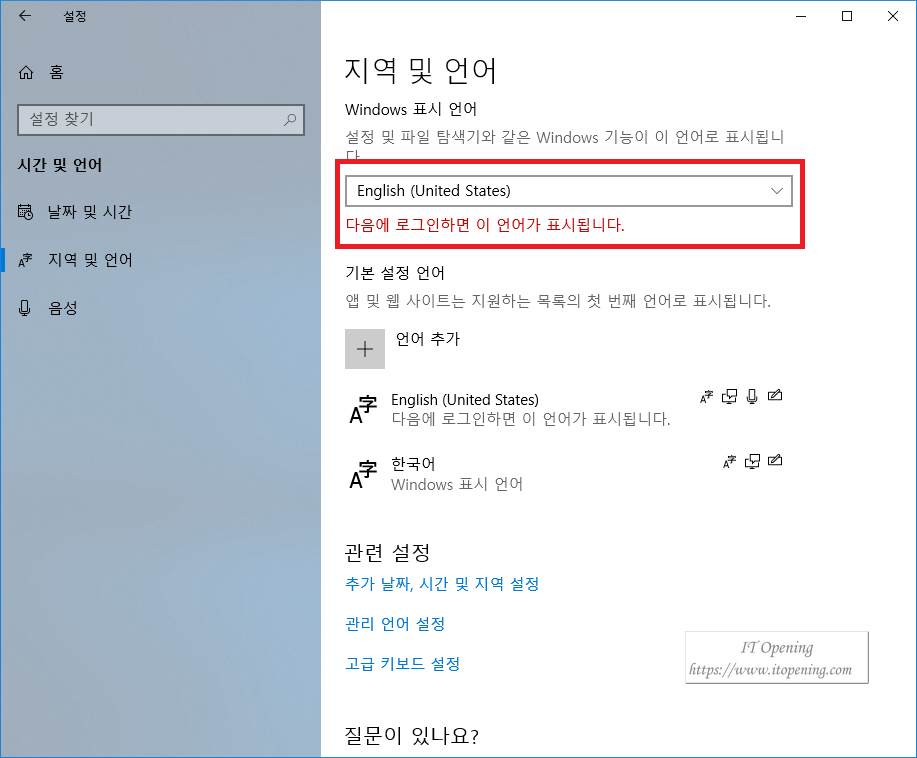Image resolution: width=917 pixels, height=758 pixels.
Task: Click English speech recognition microphone icon
Action: pyautogui.click(x=752, y=397)
